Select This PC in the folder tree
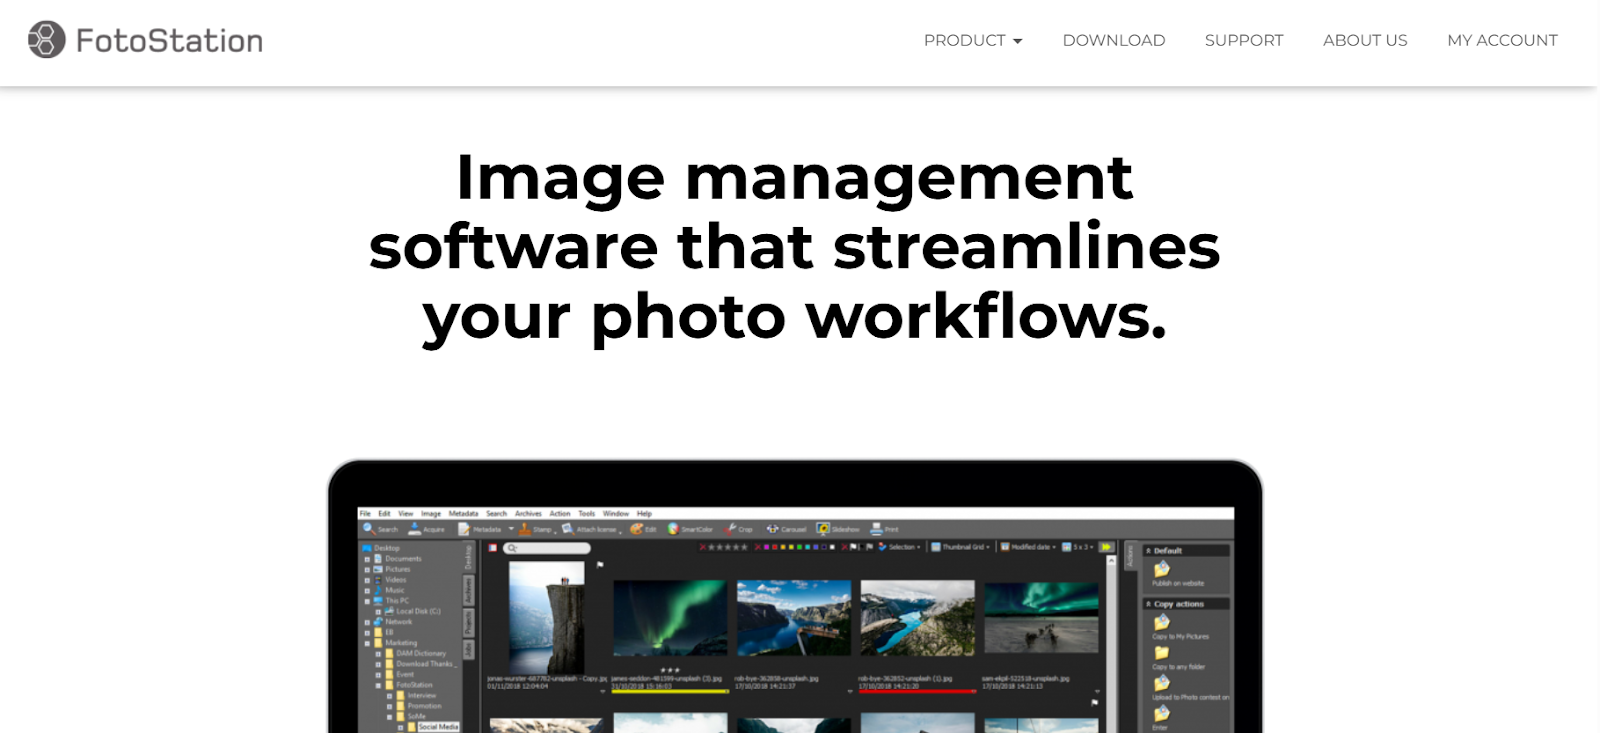 (391, 601)
